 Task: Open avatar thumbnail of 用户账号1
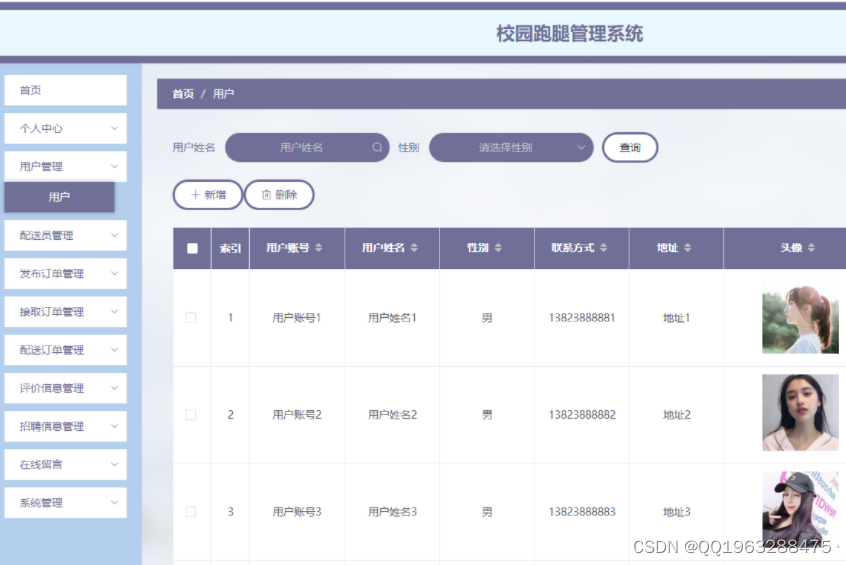point(800,317)
